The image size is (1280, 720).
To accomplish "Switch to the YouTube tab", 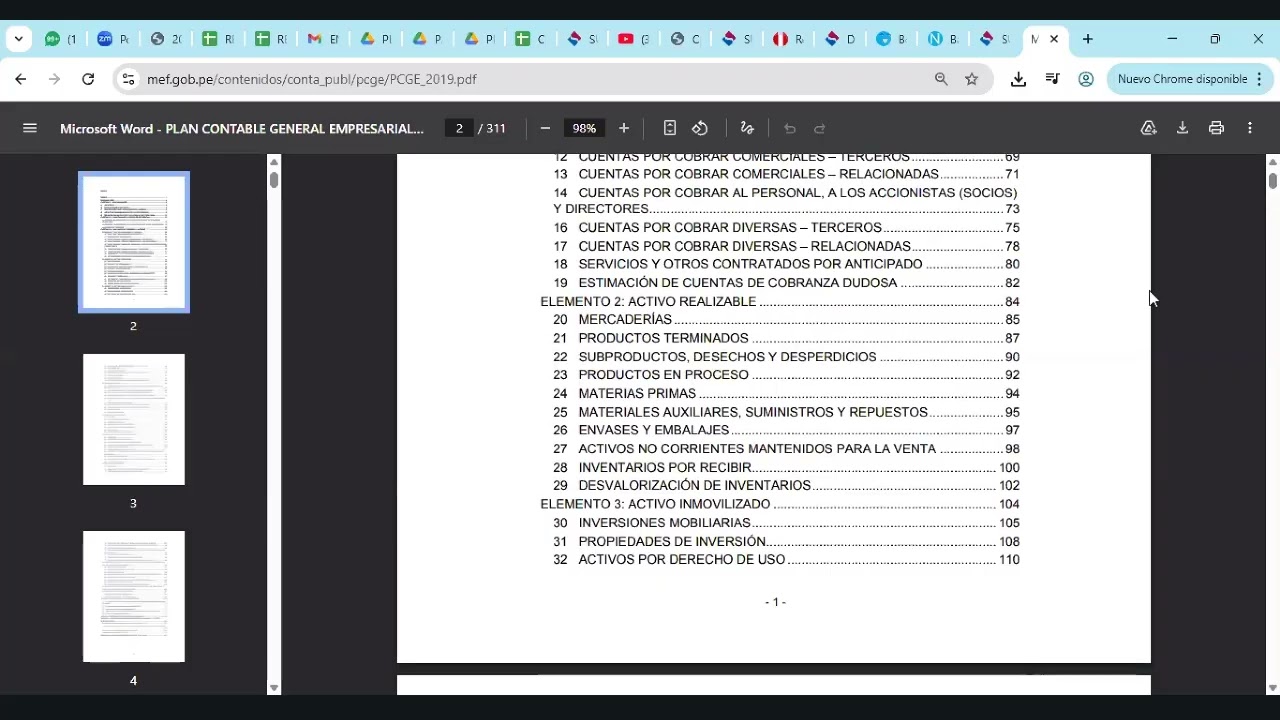I will click(633, 39).
